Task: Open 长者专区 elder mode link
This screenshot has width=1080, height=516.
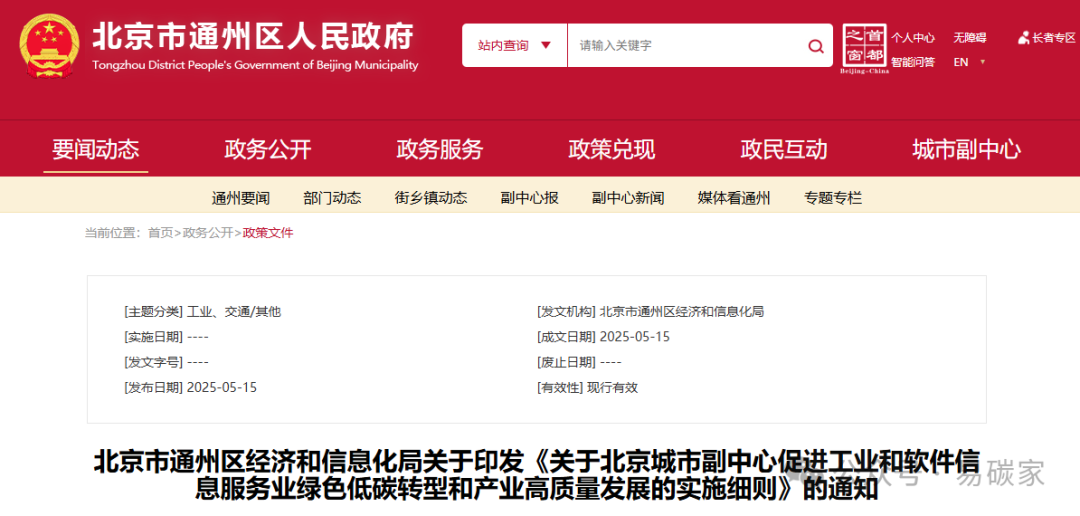Action: pyautogui.click(x=1052, y=38)
